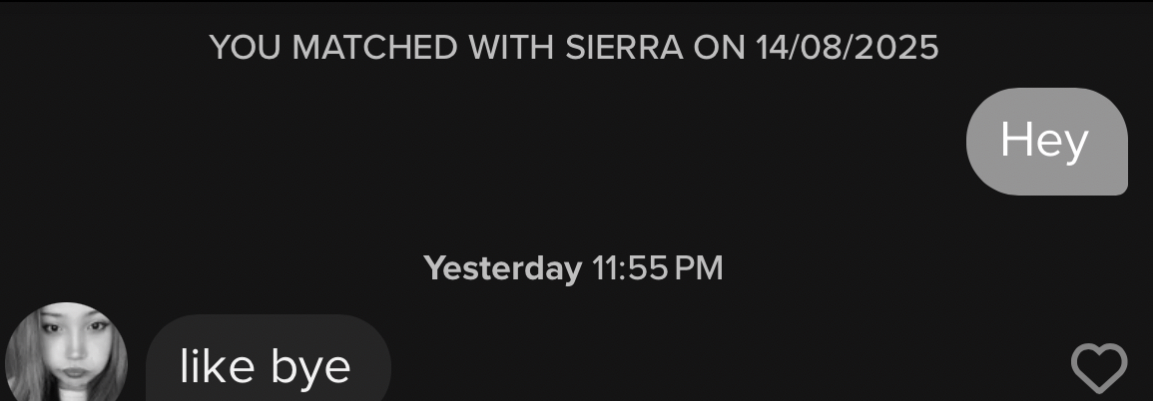Click the name SIERRA in match banner
Image resolution: width=1153 pixels, height=401 pixels.
click(625, 48)
